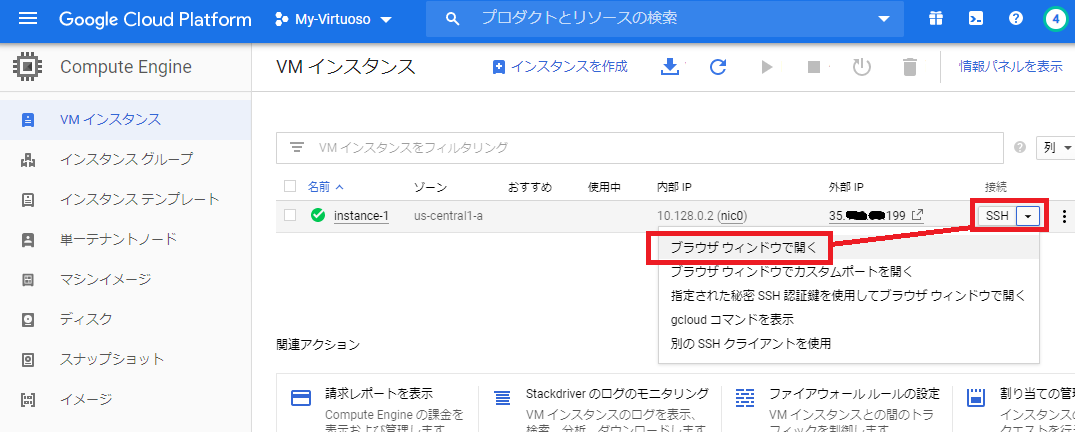Image resolution: width=1075 pixels, height=432 pixels.
Task: Open the instance-1 link
Action: click(x=361, y=216)
